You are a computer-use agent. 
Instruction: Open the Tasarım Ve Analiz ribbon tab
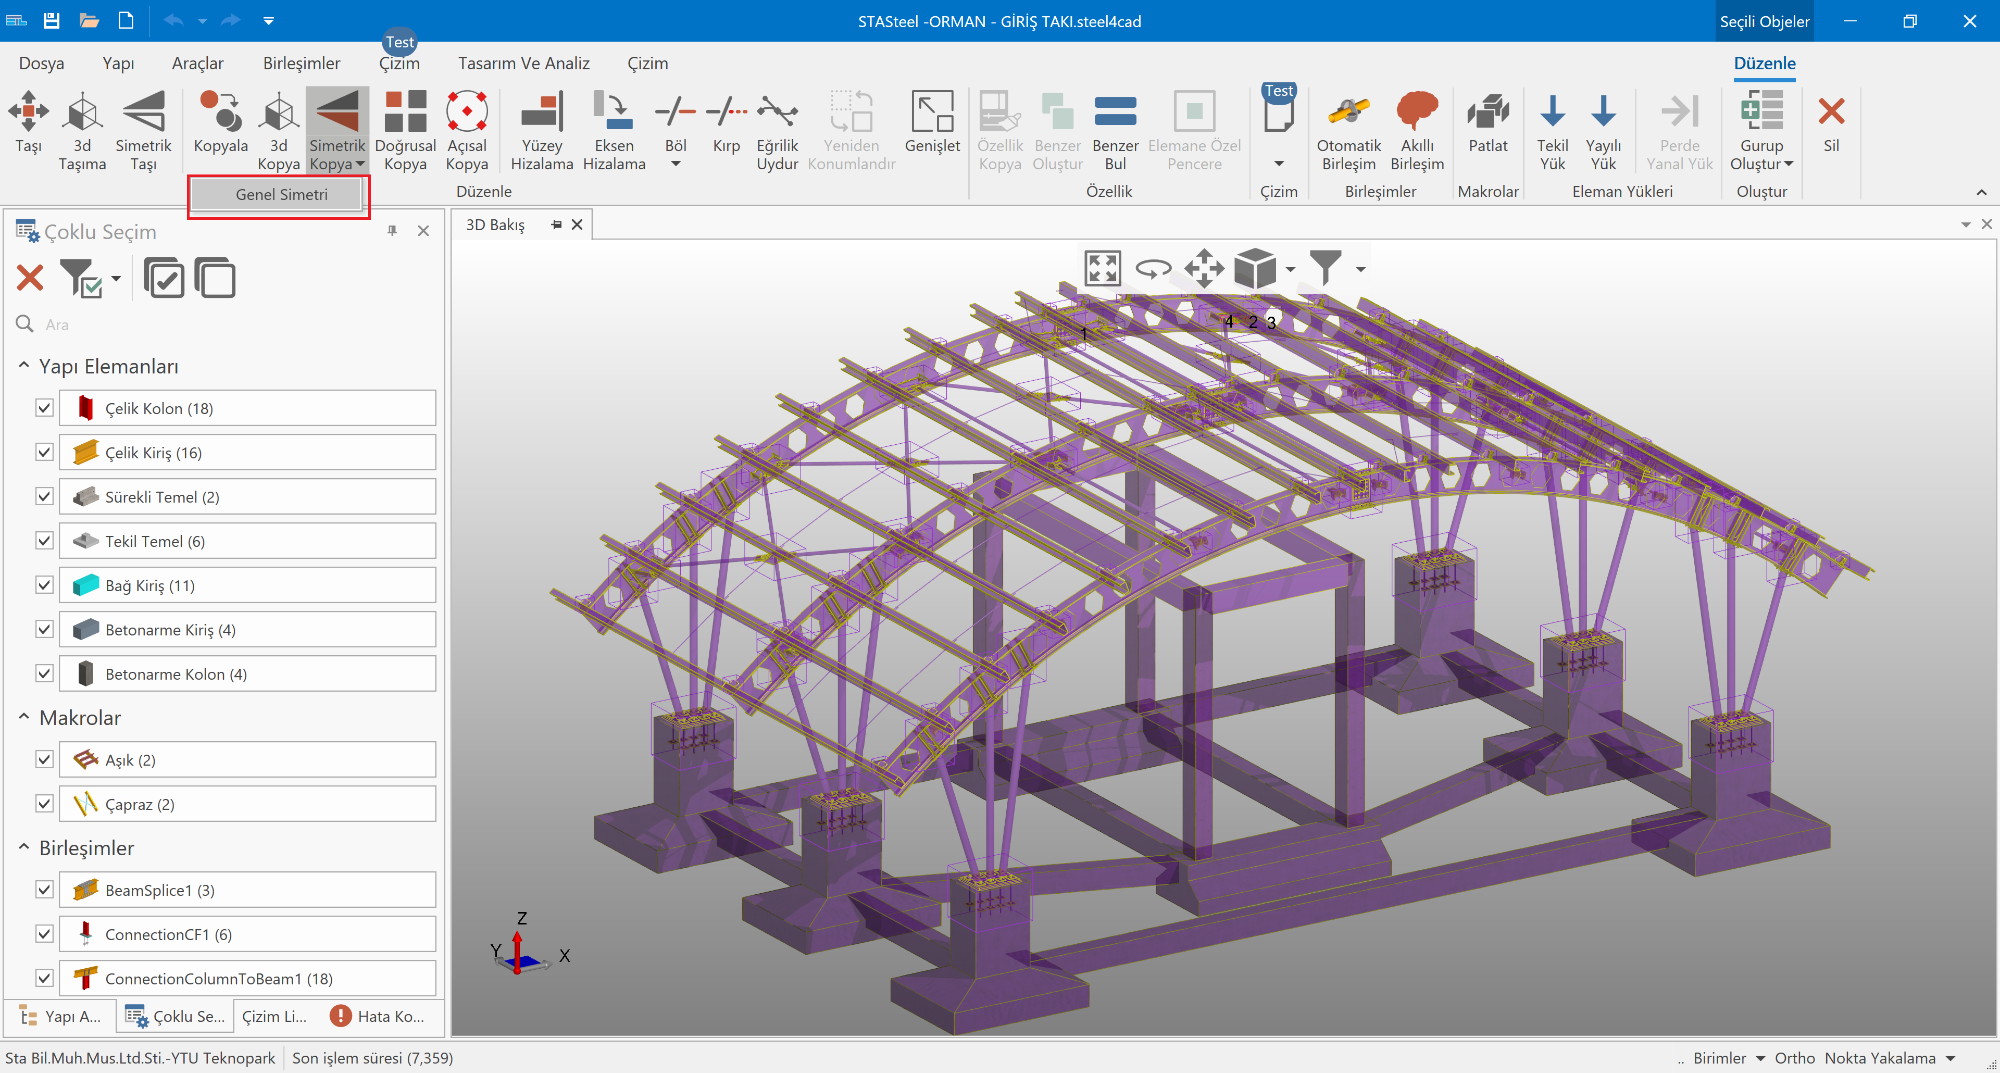pos(523,63)
